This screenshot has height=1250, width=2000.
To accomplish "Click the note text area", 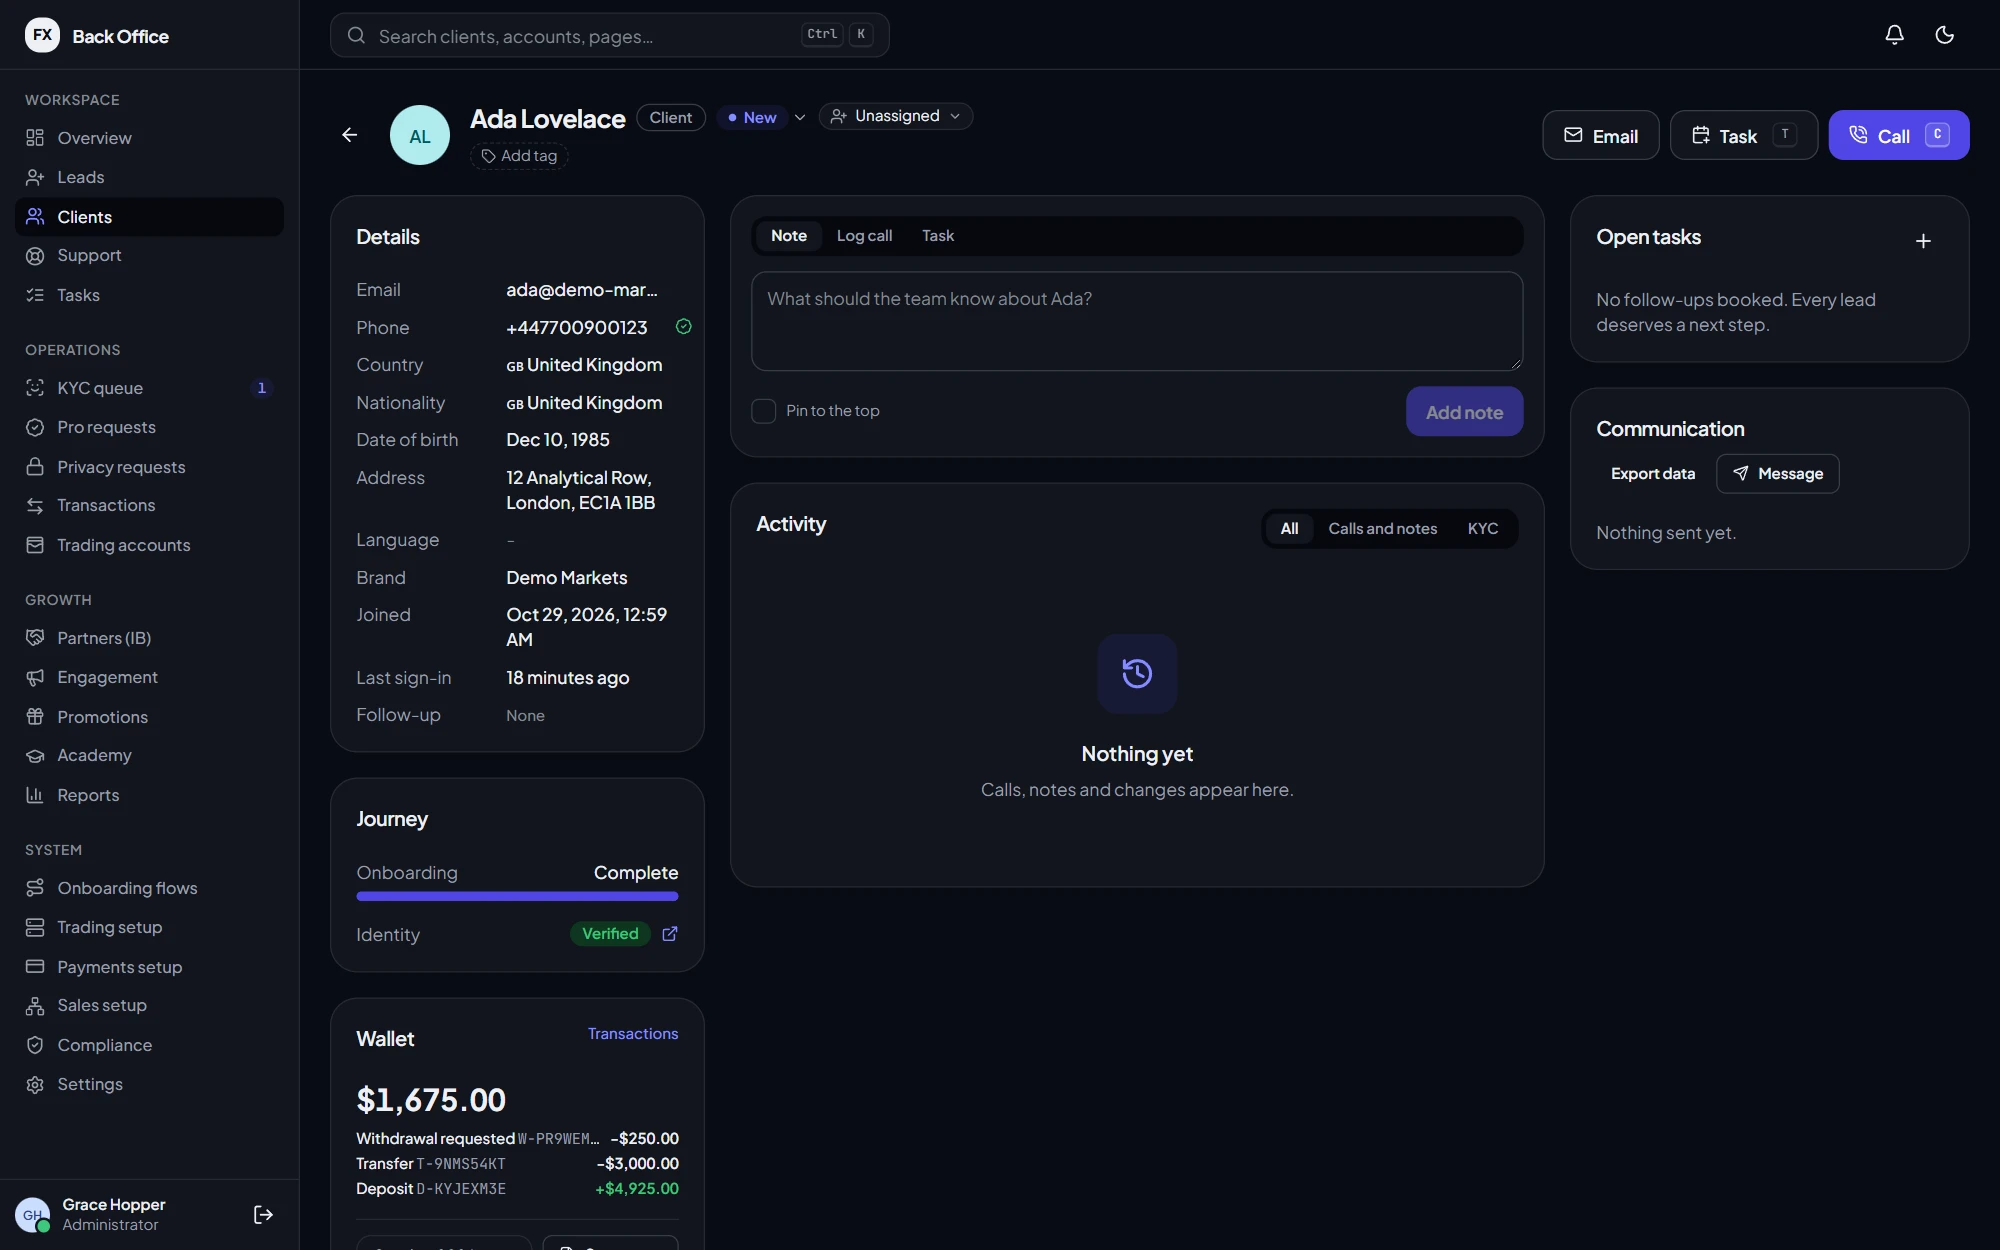I will point(1137,321).
